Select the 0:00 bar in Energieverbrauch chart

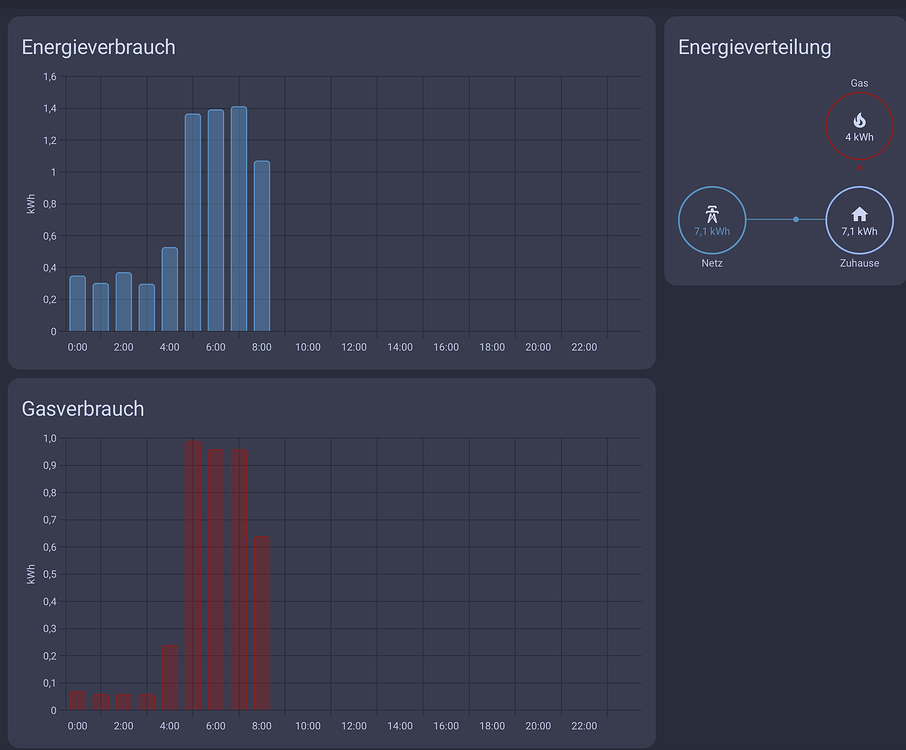coord(77,303)
